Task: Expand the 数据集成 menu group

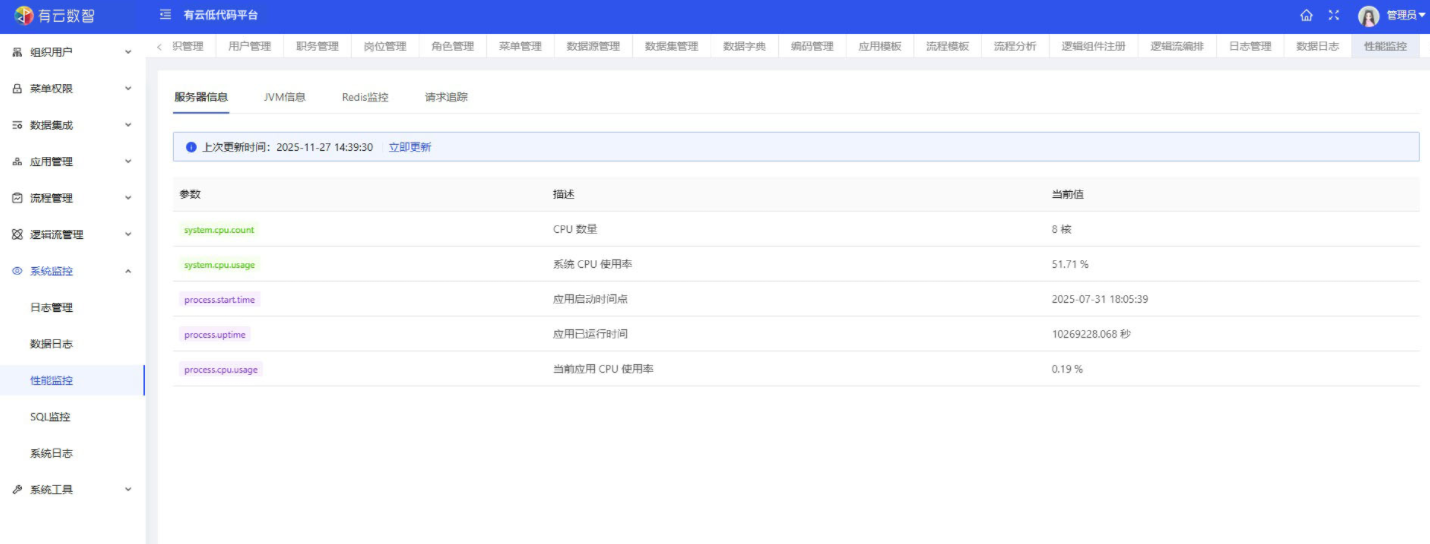Action: point(72,125)
